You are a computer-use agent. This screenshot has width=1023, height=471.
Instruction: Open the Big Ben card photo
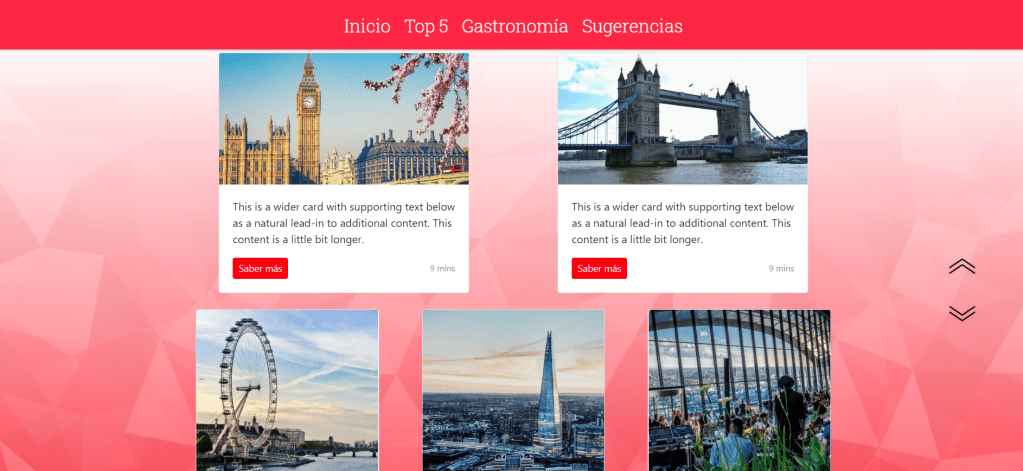(x=344, y=119)
